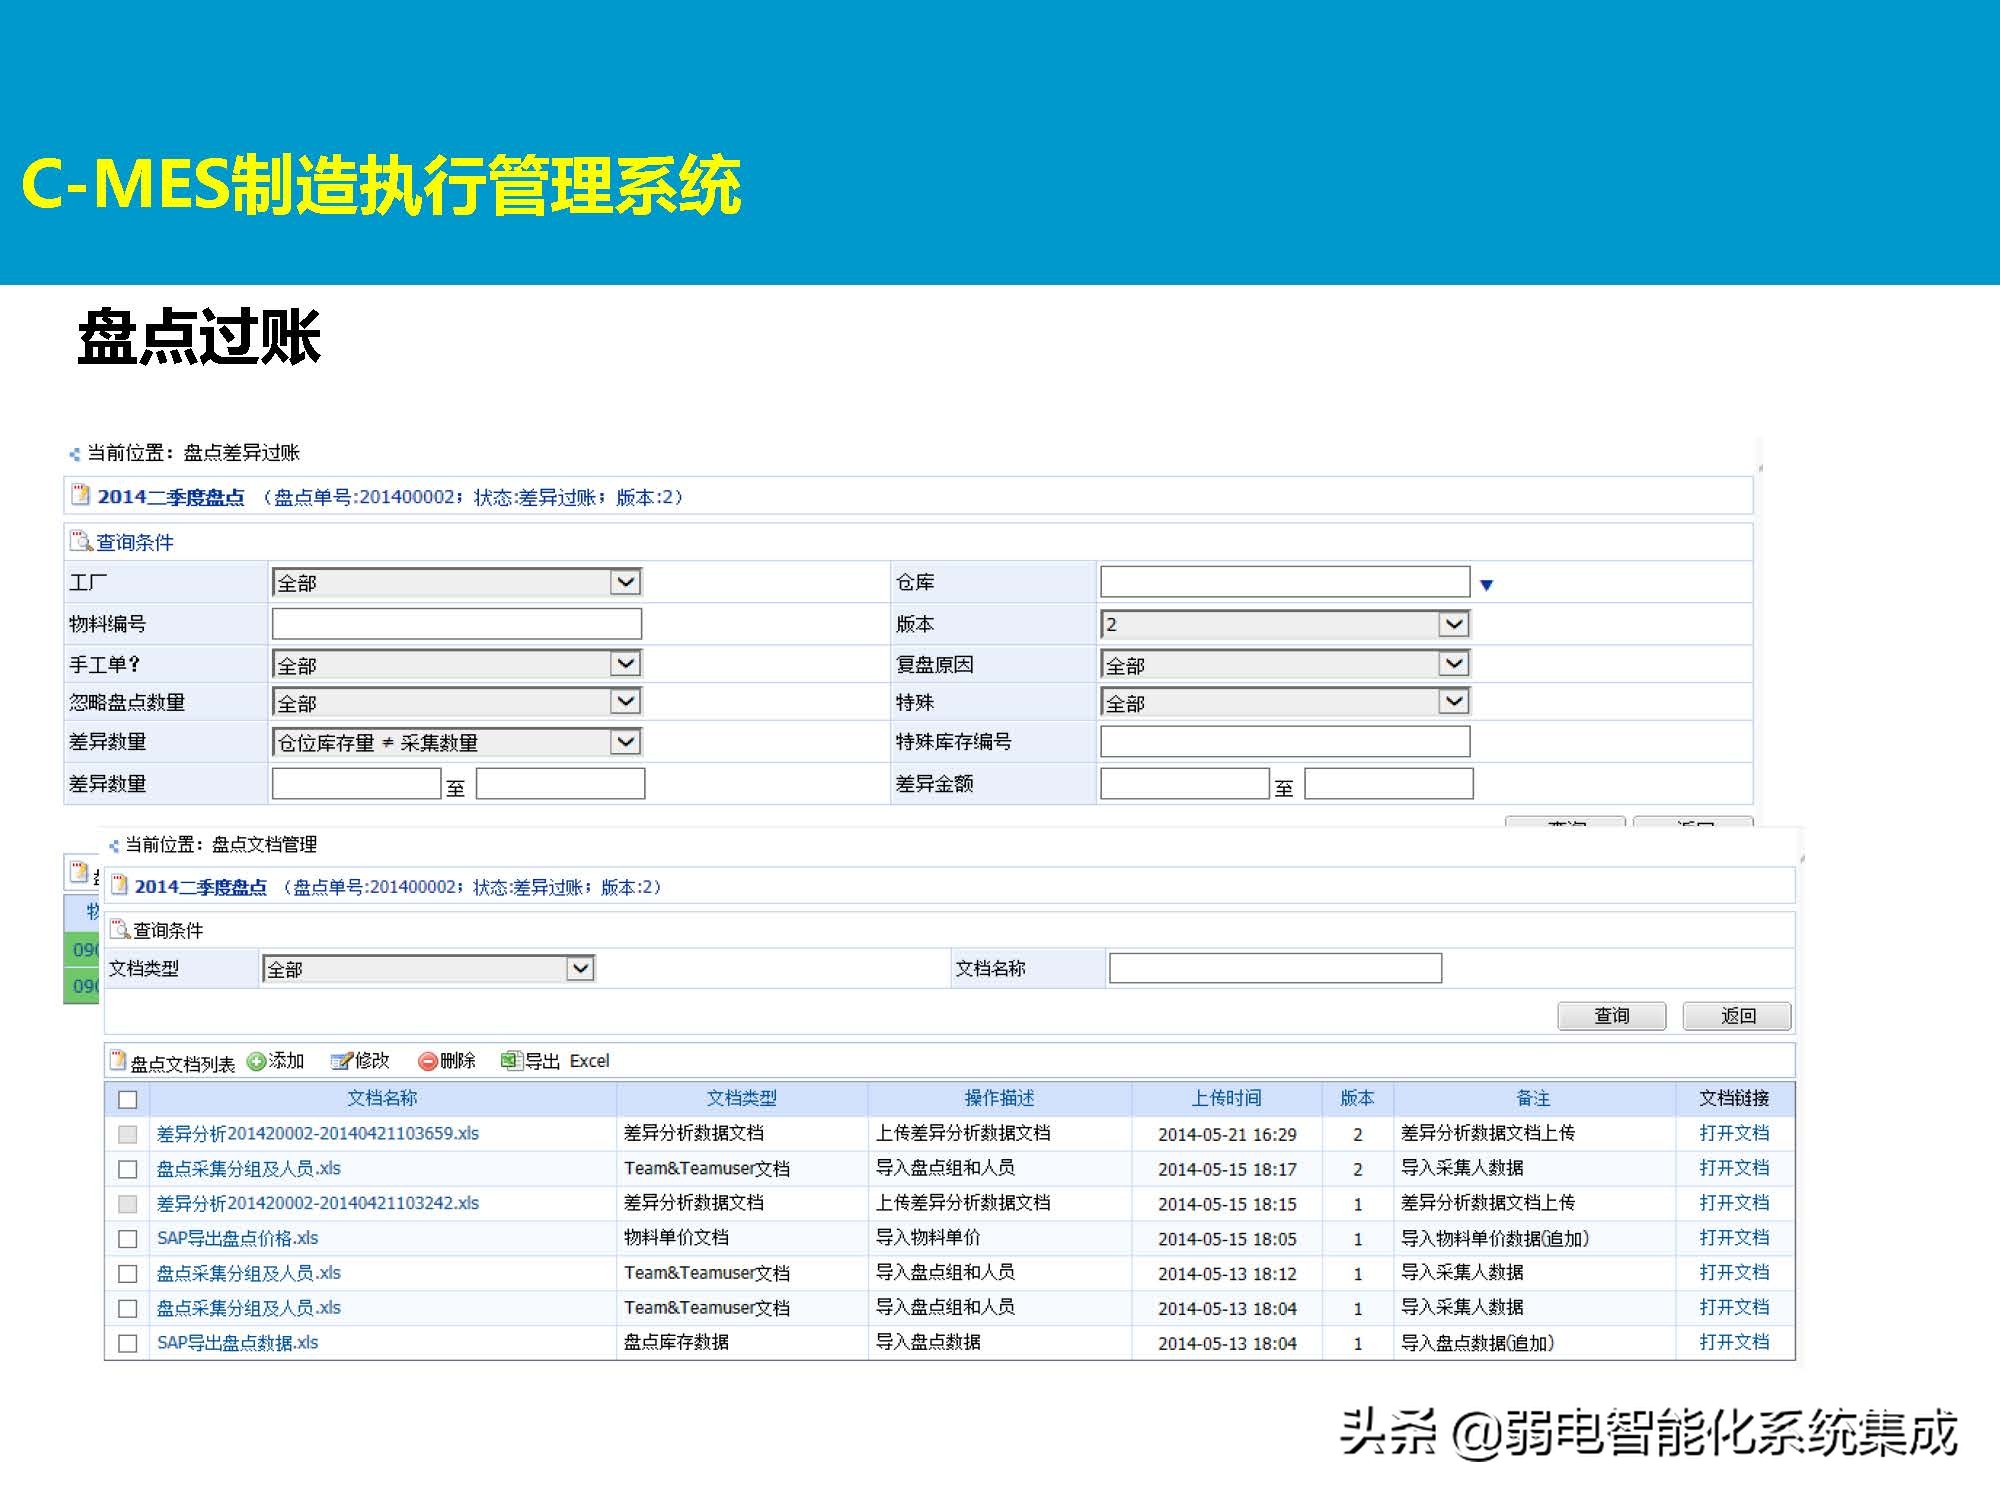
Task: Open file link 差异分析201420002-20140421103242.xls
Action: coord(318,1203)
